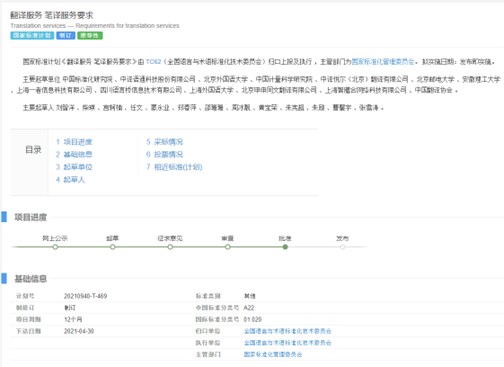Click the international classification 01.020
Image resolution: width=504 pixels, height=367 pixels.
pyautogui.click(x=253, y=319)
